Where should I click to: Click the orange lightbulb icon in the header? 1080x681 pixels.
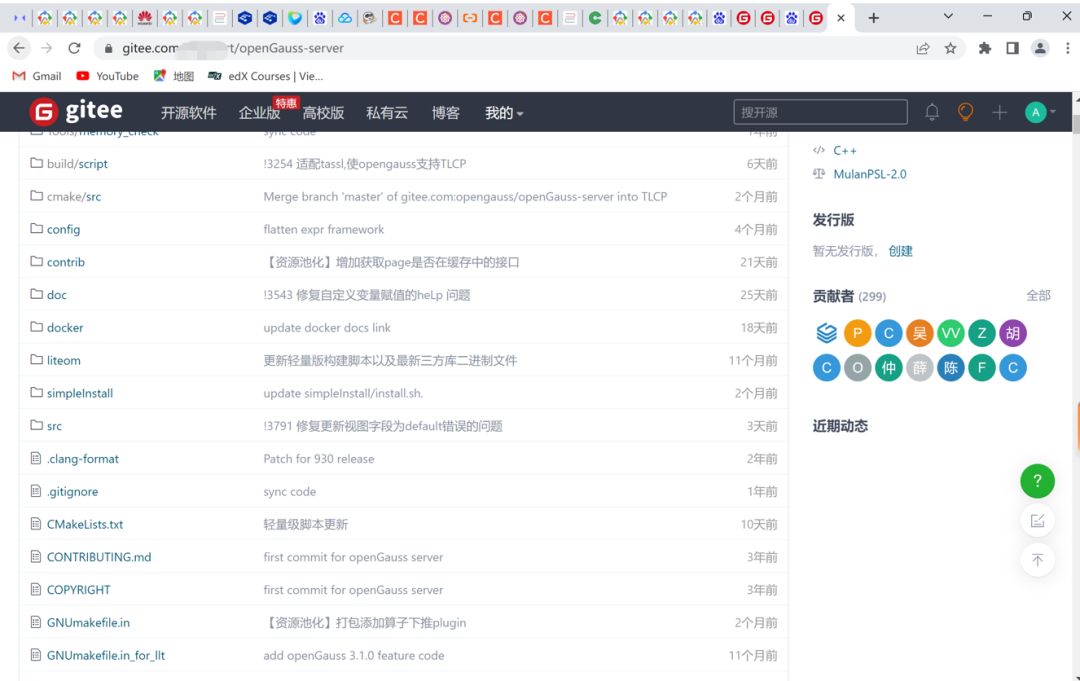tap(965, 112)
